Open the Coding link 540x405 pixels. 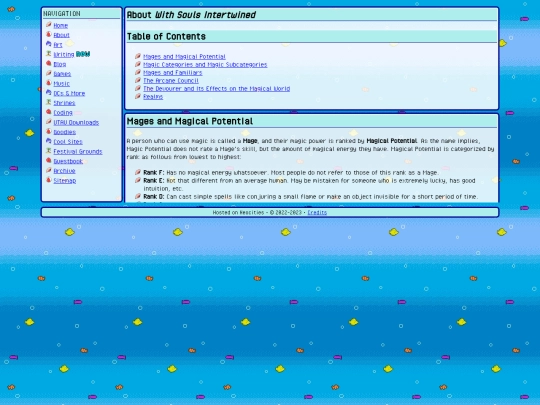(63, 113)
